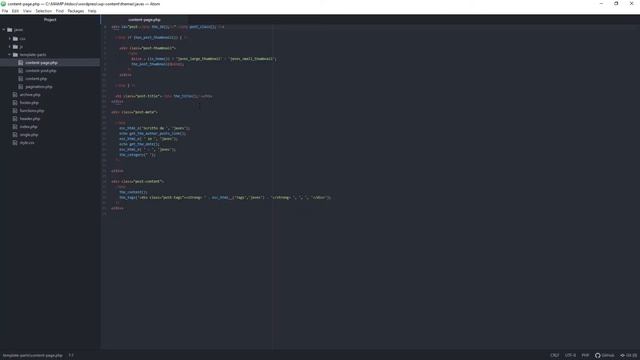Viewport: 640px width, 360px height.
Task: Open functions.php from the project tree
Action: click(32, 111)
